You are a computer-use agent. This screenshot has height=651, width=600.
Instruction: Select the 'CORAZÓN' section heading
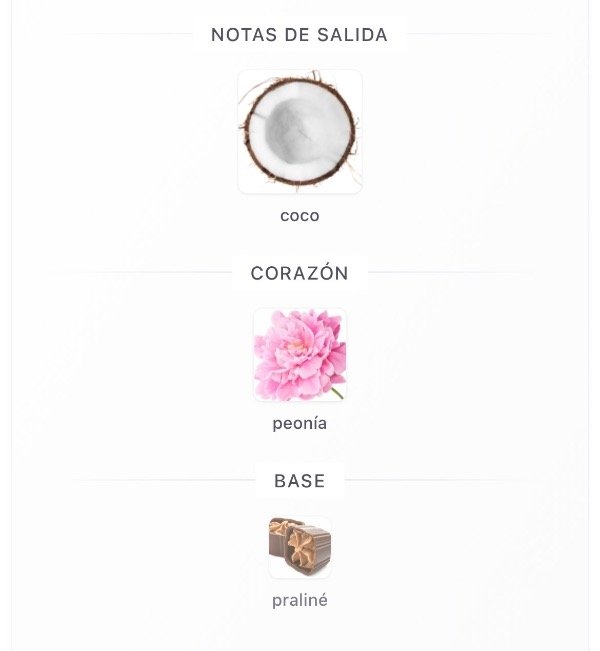pyautogui.click(x=299, y=273)
